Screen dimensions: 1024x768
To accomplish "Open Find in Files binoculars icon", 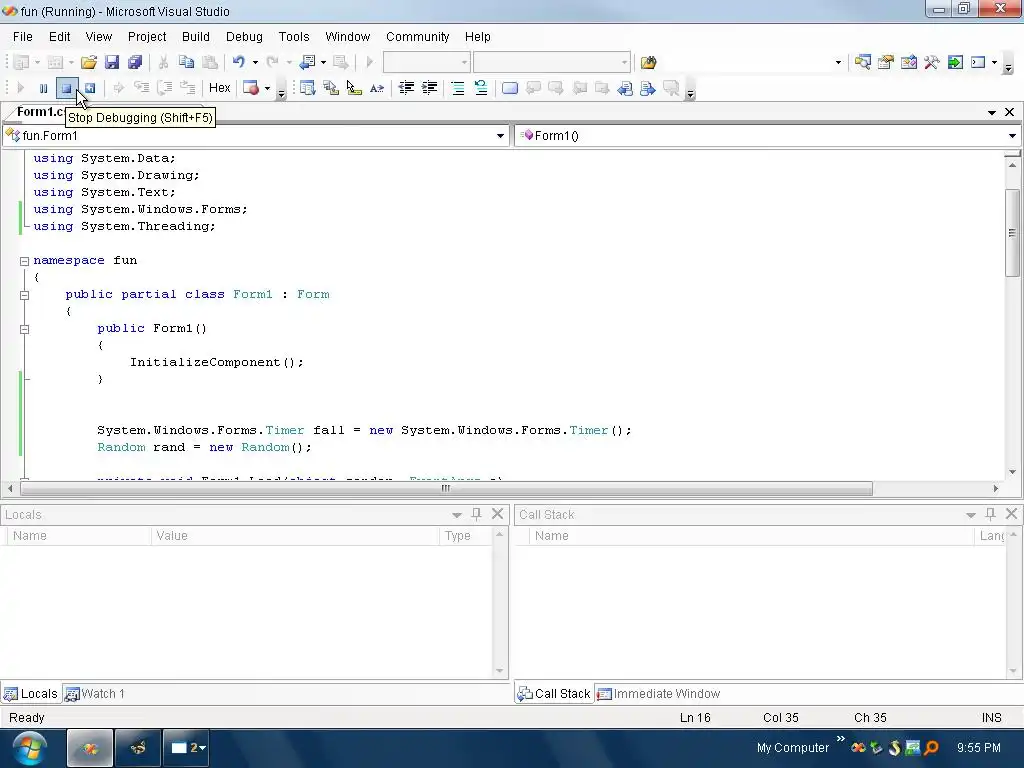I will point(648,62).
